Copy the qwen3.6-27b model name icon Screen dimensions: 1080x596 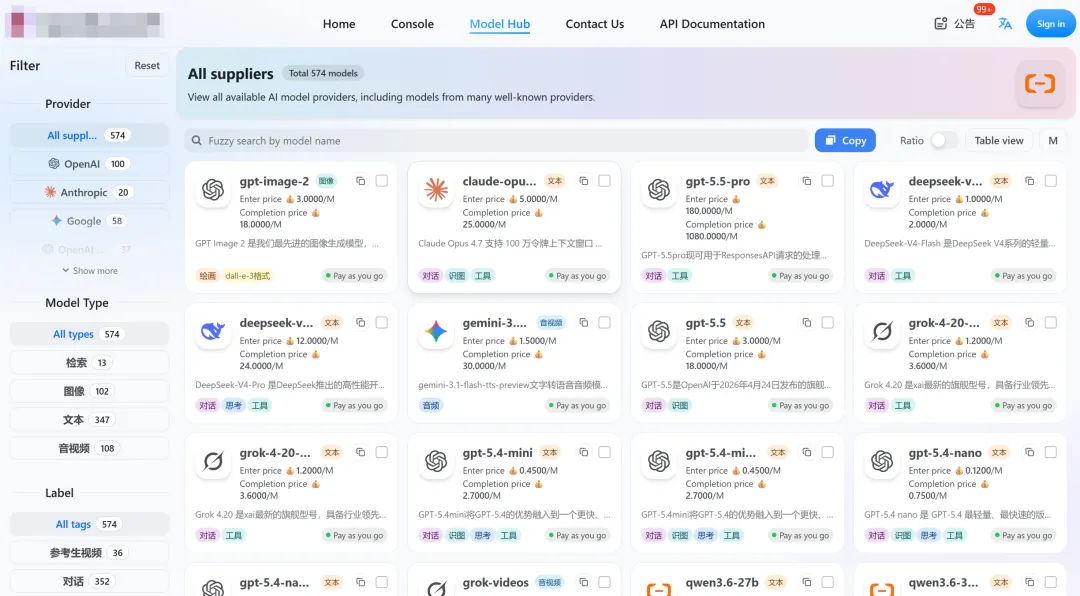807,582
